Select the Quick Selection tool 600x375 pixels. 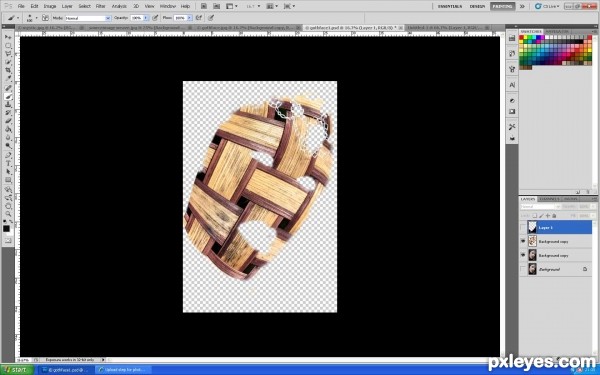coord(8,62)
